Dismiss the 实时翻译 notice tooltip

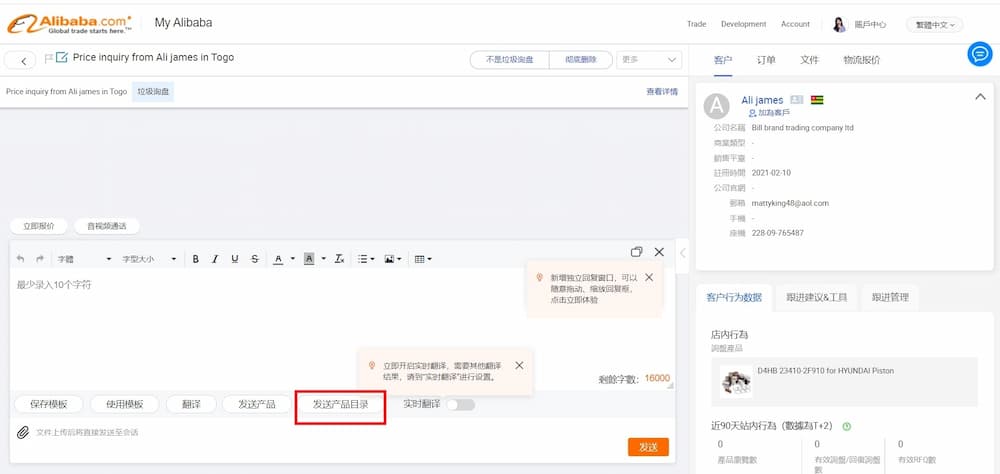[519, 366]
